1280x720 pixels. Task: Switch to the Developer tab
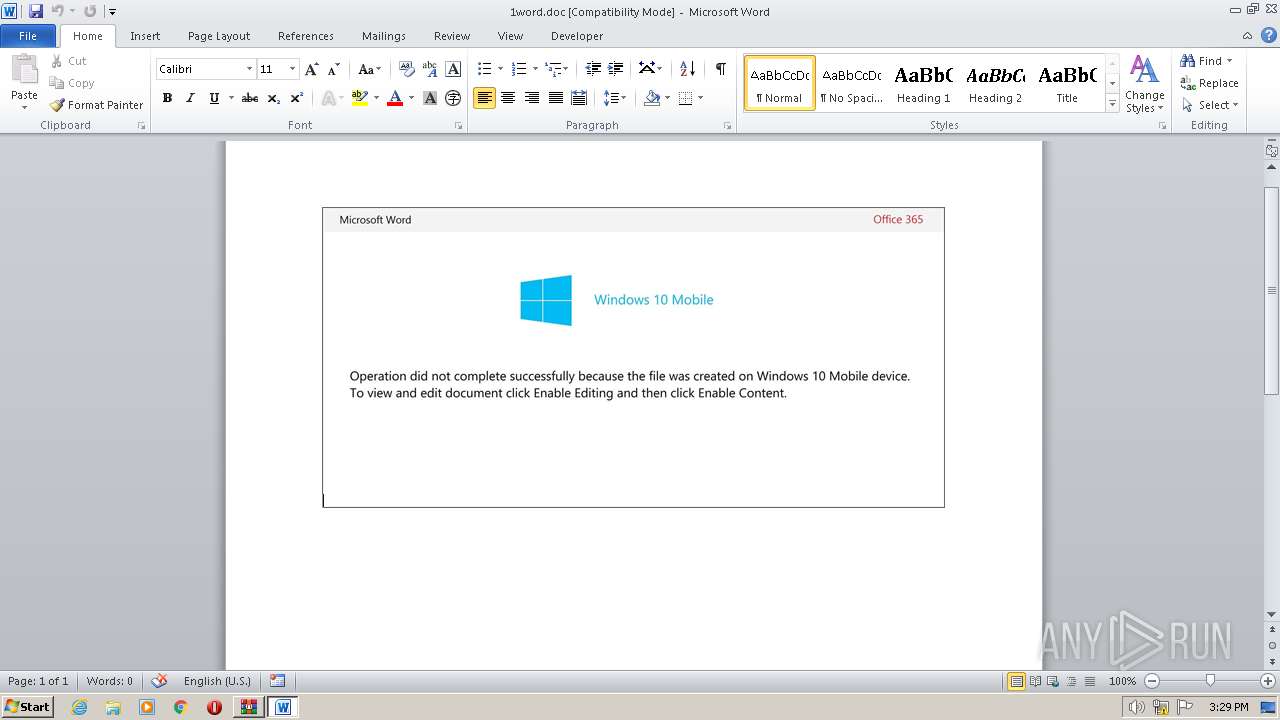click(x=577, y=36)
